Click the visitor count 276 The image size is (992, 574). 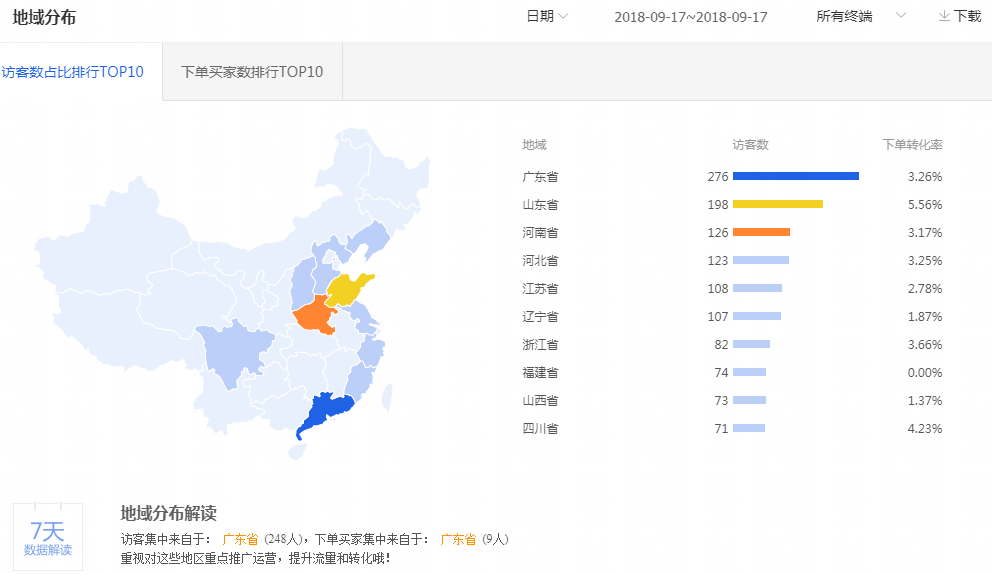717,177
